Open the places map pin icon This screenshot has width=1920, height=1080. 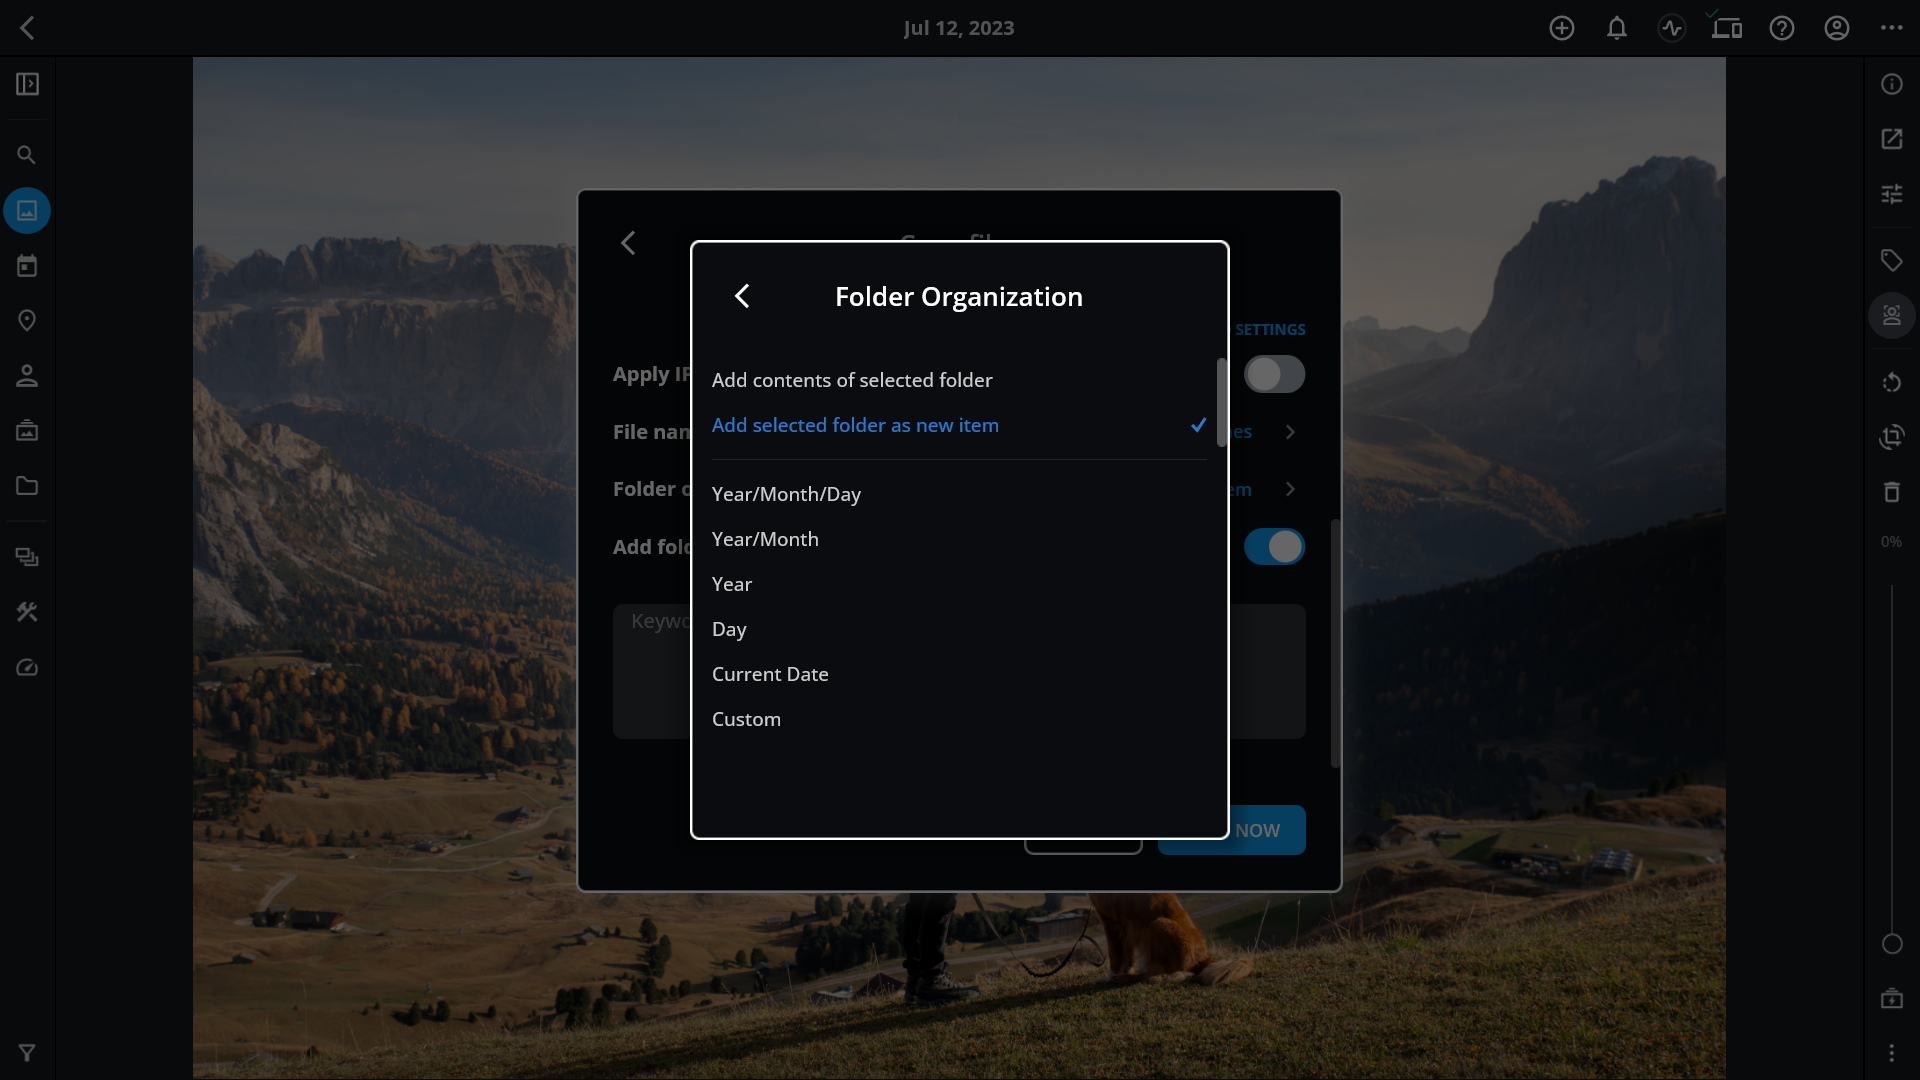pos(27,321)
